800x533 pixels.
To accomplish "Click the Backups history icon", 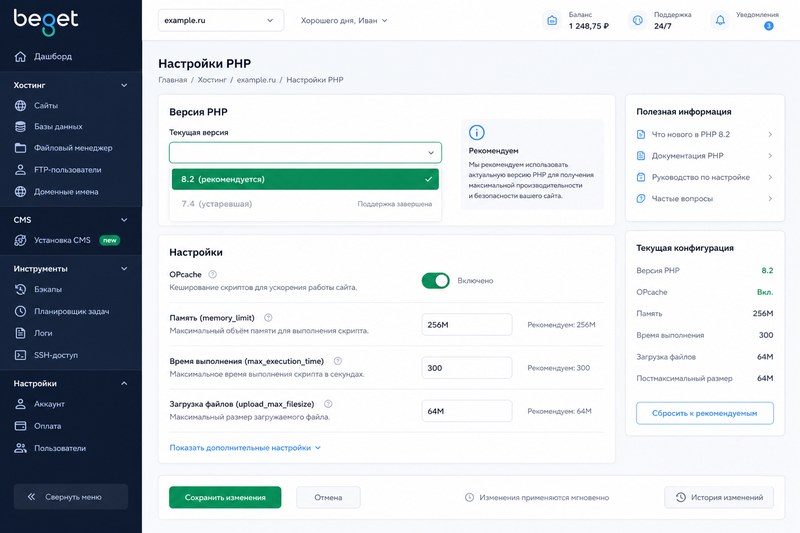I will (20, 289).
